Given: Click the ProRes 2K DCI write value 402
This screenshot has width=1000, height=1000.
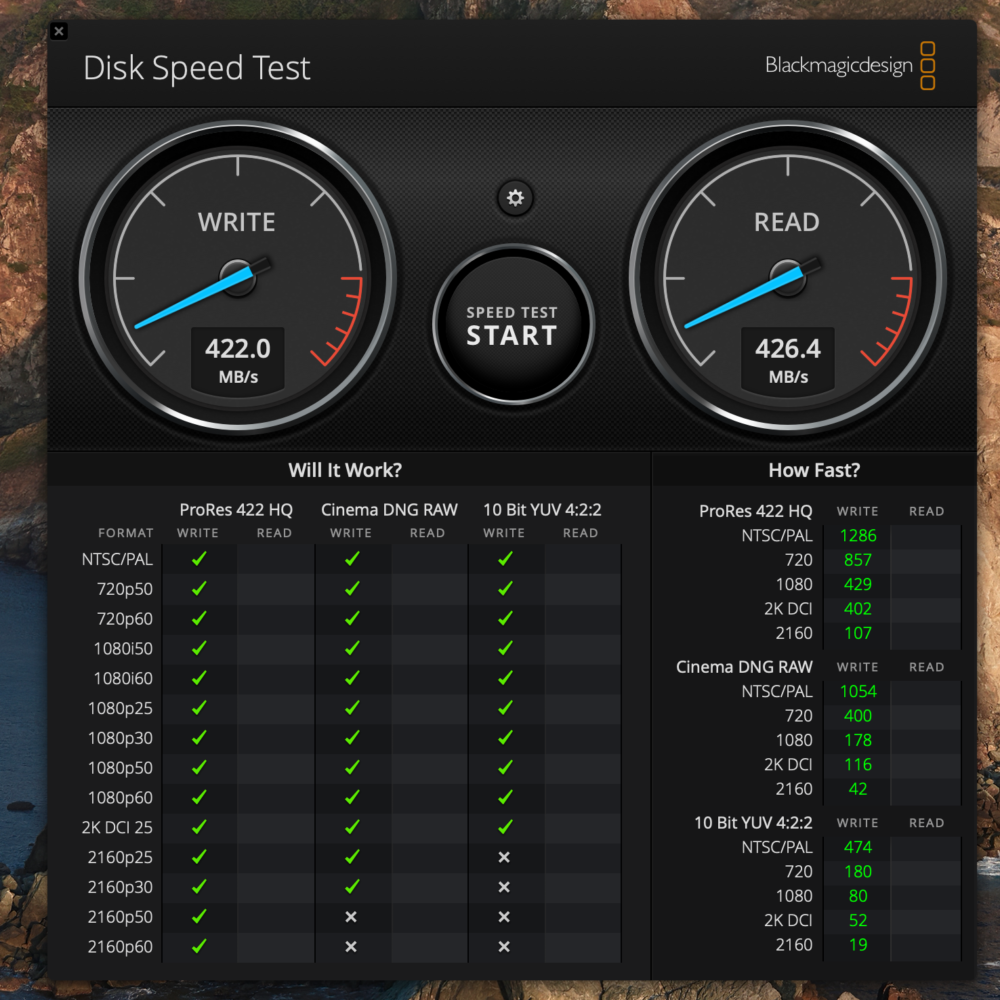Looking at the screenshot, I should point(858,608).
